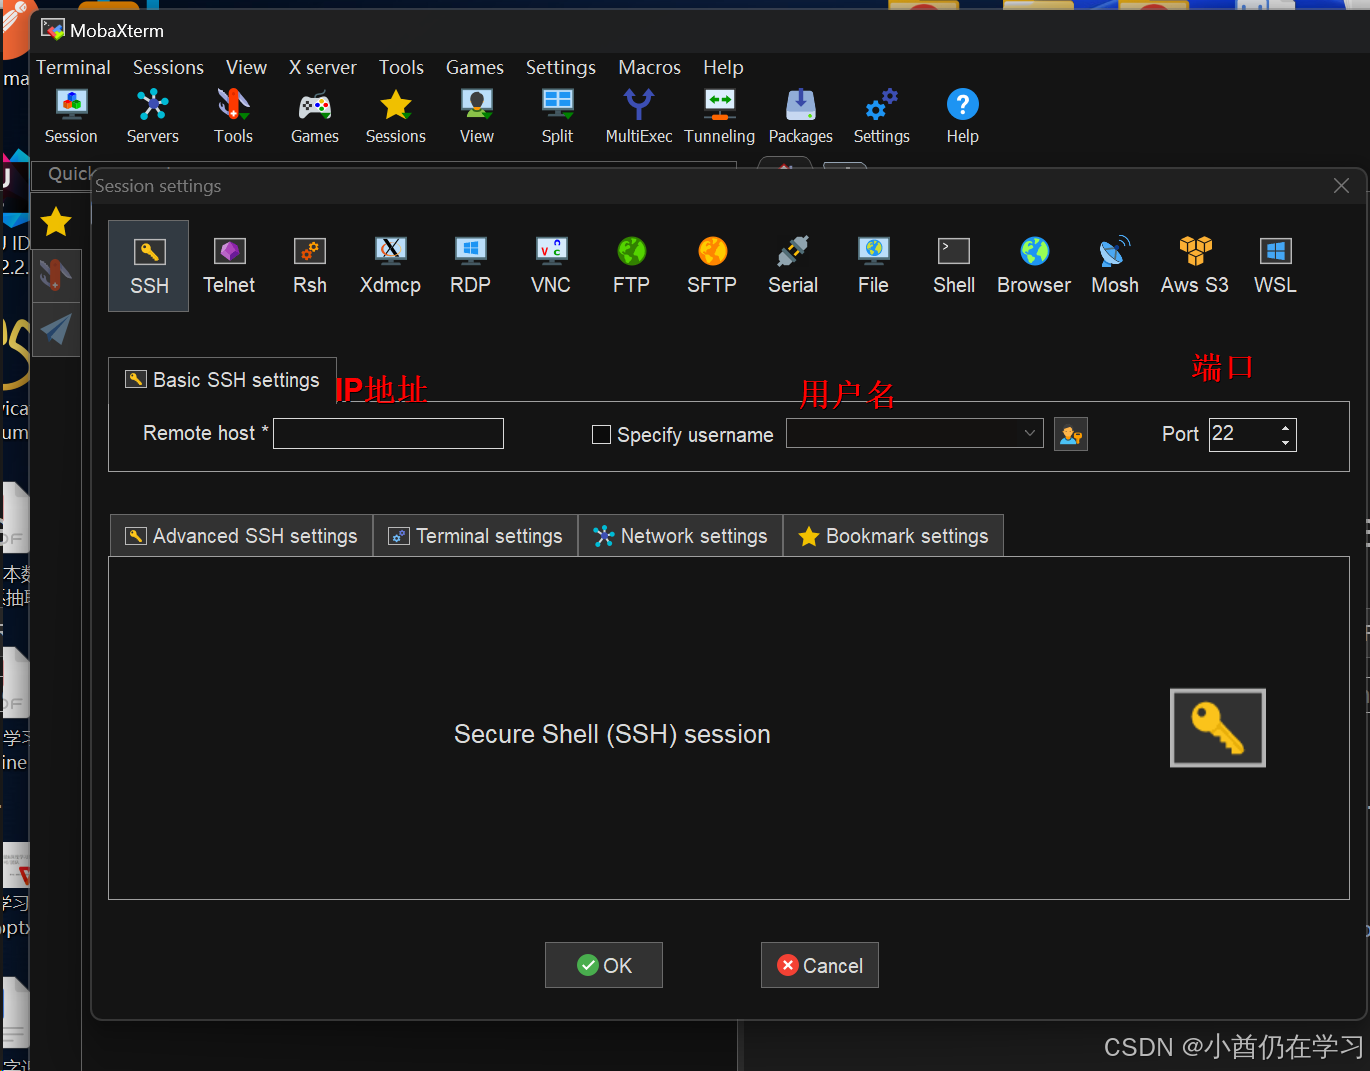Select the Aws S3 session type
The height and width of the screenshot is (1071, 1370).
[x=1195, y=266]
